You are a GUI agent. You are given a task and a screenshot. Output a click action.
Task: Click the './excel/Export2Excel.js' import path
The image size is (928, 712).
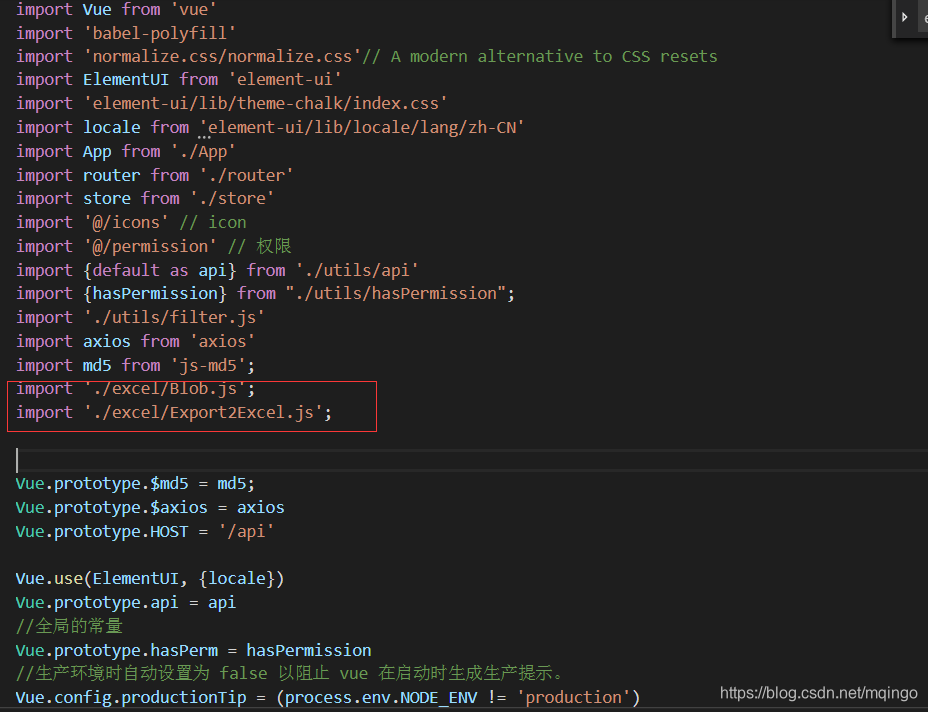[202, 413]
